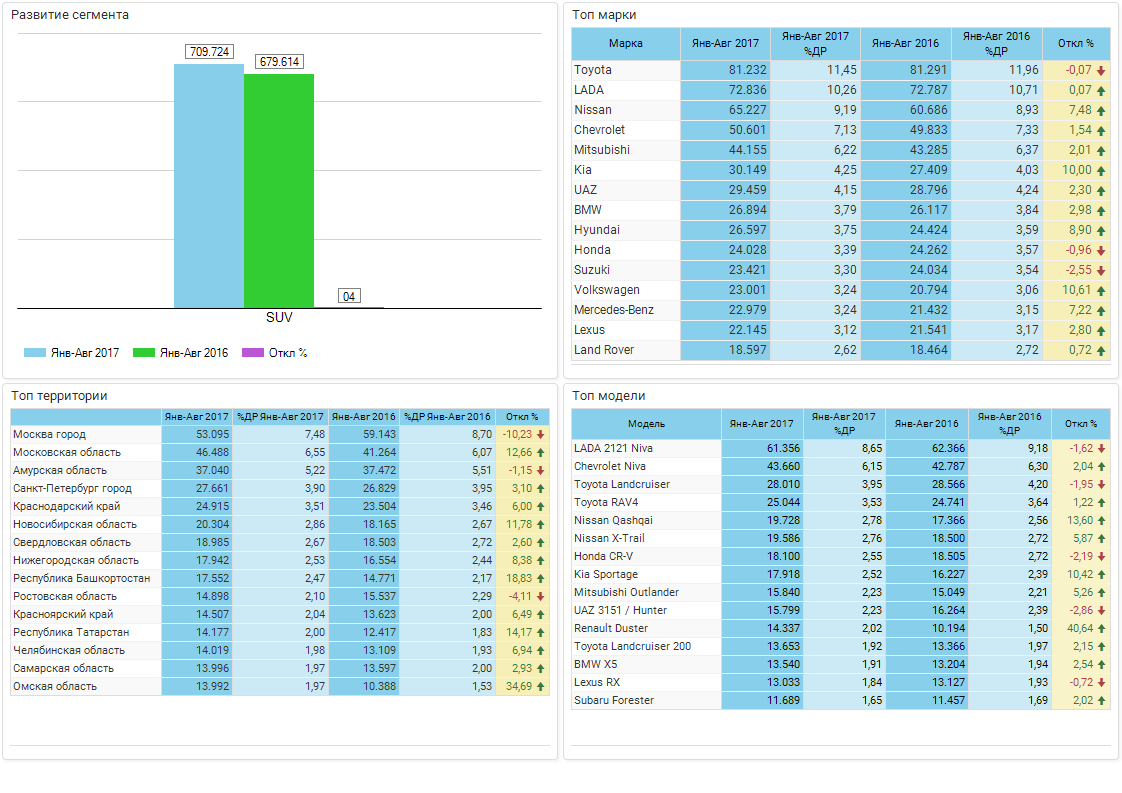Image resolution: width=1122 pixels, height=793 pixels.
Task: Click the down arrow in the Москва город row
Action: point(540,435)
